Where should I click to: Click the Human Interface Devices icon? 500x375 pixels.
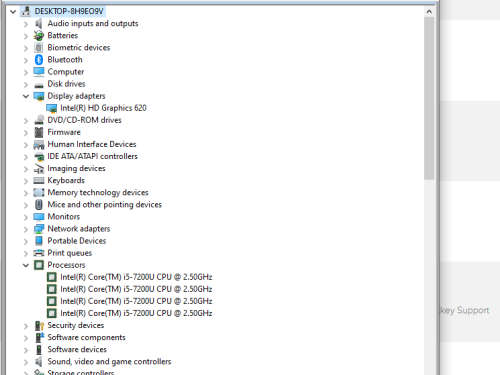(x=39, y=144)
